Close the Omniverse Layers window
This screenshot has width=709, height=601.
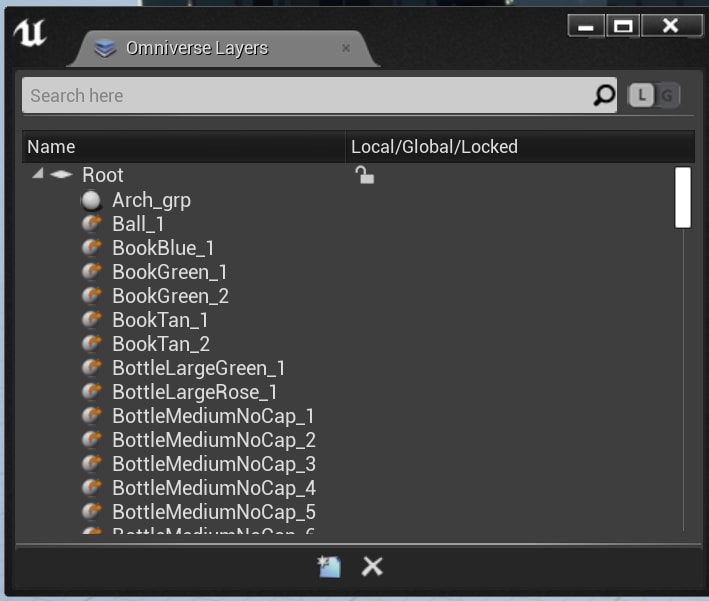pyautogui.click(x=671, y=26)
